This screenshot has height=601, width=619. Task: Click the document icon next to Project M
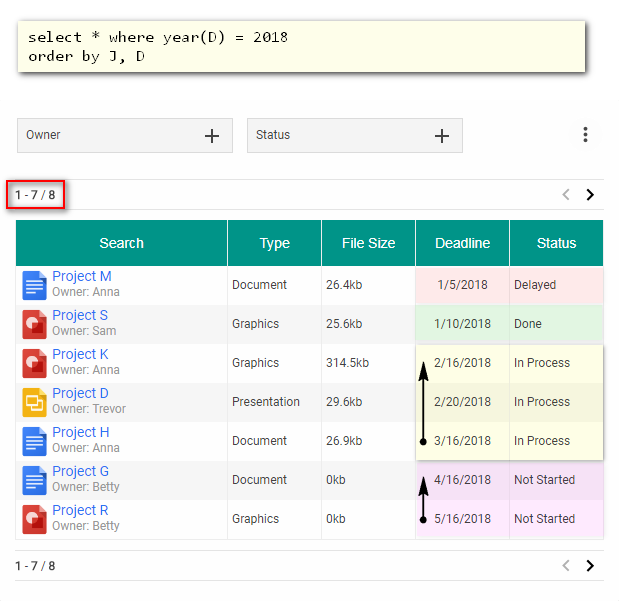[x=35, y=285]
